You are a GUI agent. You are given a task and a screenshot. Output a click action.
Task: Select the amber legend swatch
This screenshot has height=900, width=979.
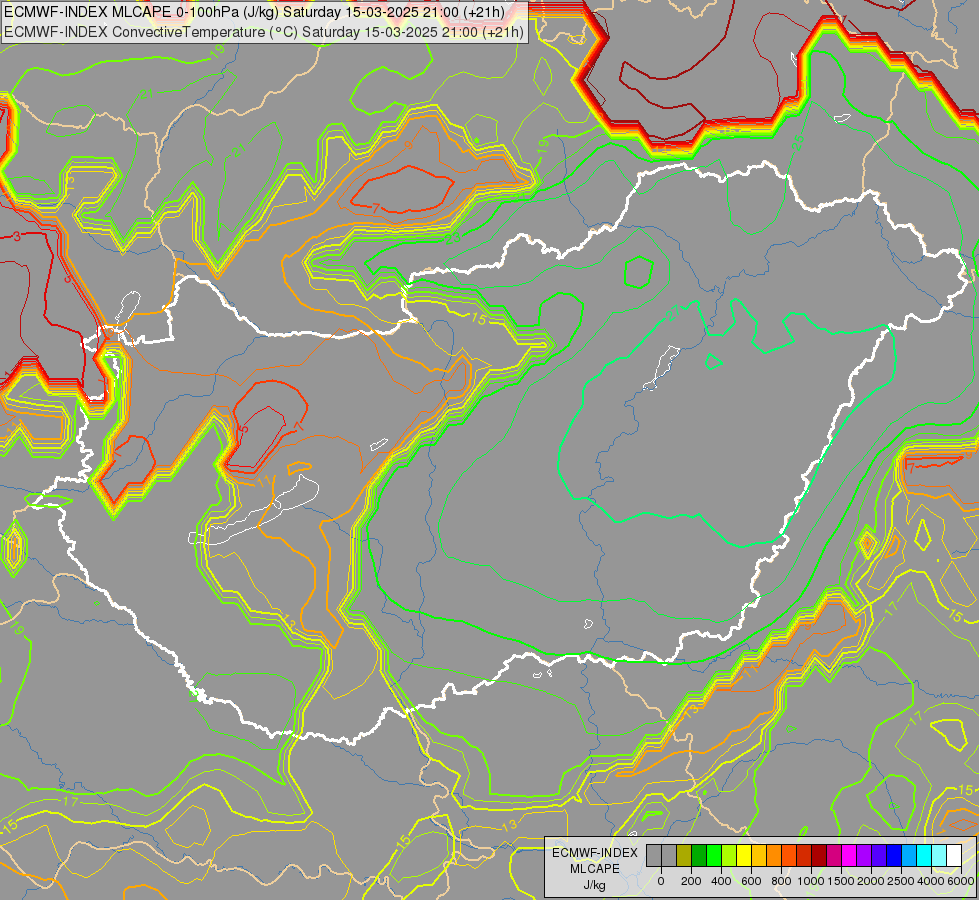coord(759,856)
